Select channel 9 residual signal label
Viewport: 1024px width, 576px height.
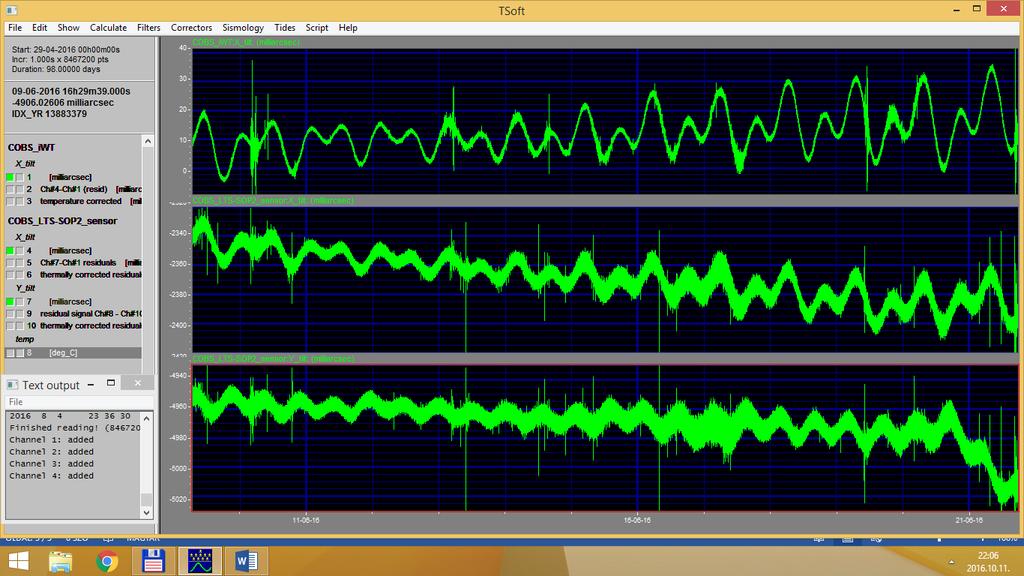coord(91,314)
